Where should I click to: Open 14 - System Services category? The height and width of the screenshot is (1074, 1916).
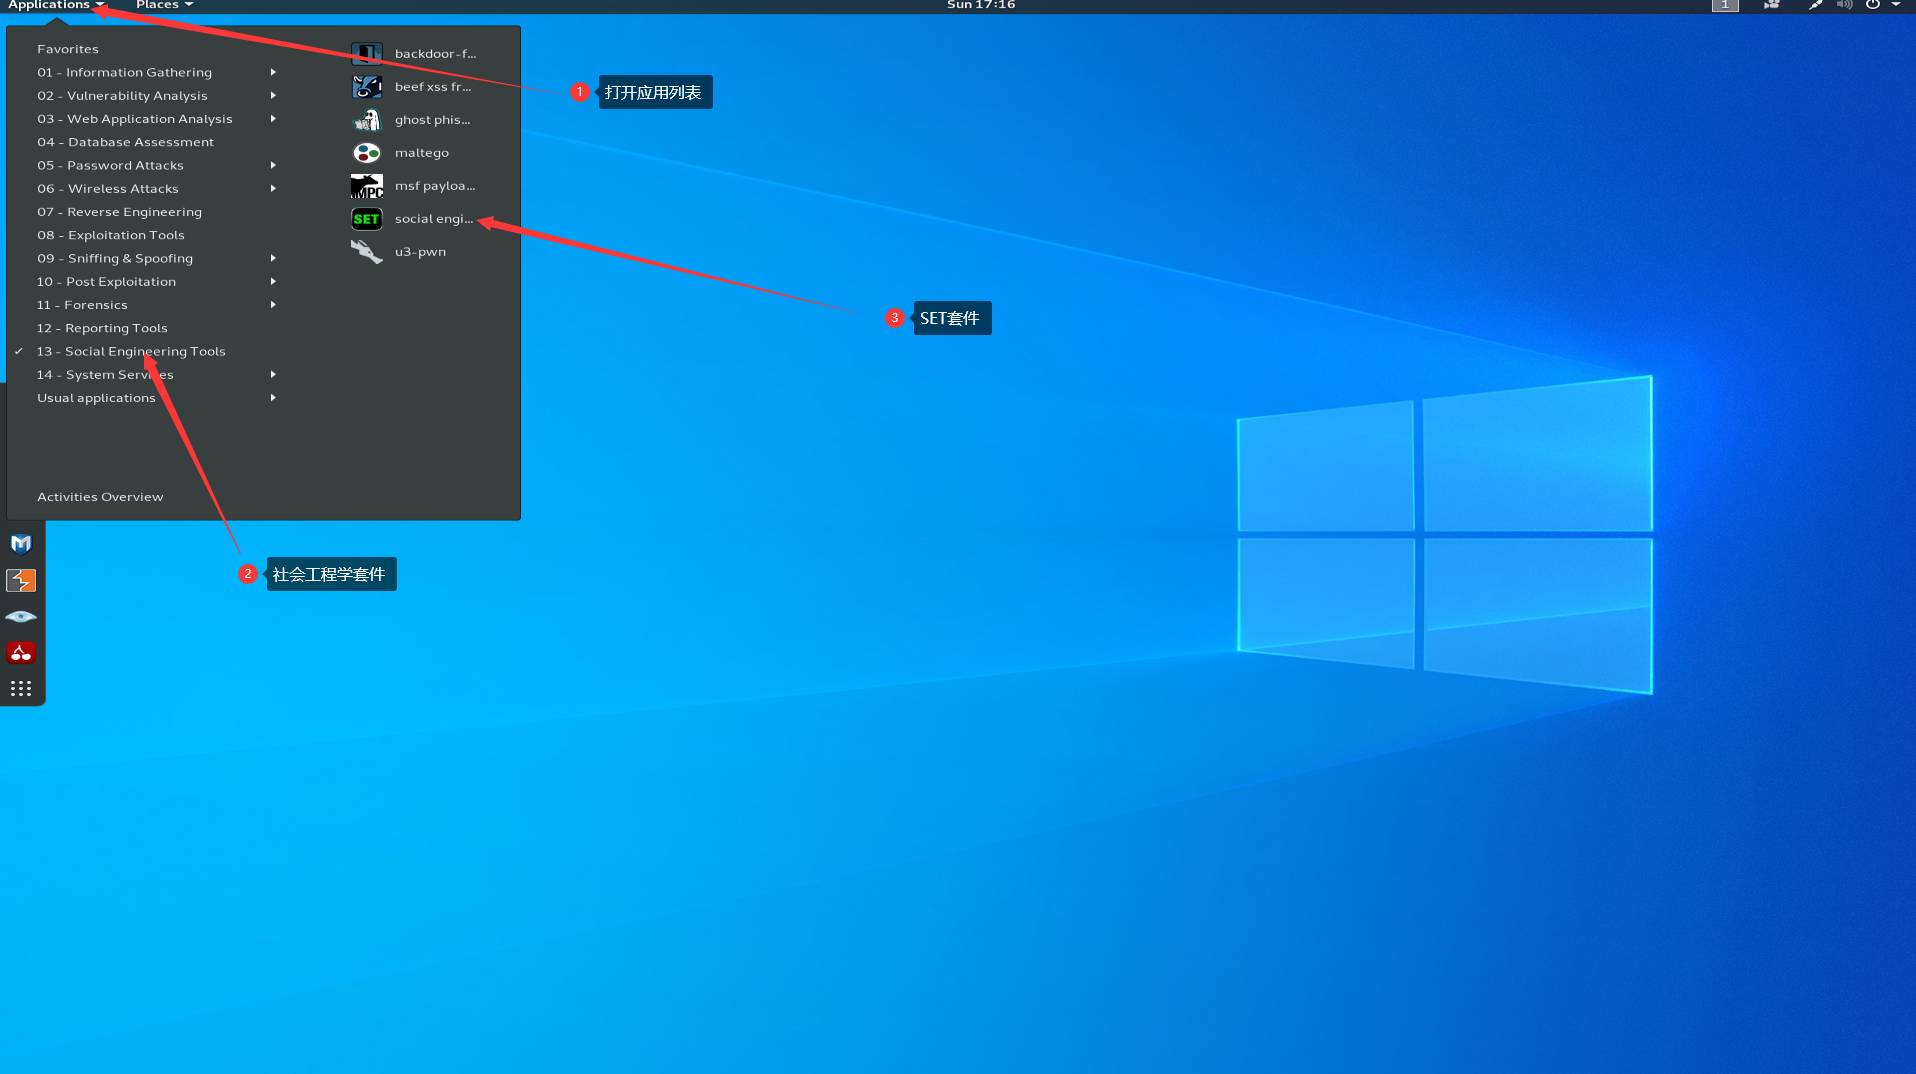105,374
